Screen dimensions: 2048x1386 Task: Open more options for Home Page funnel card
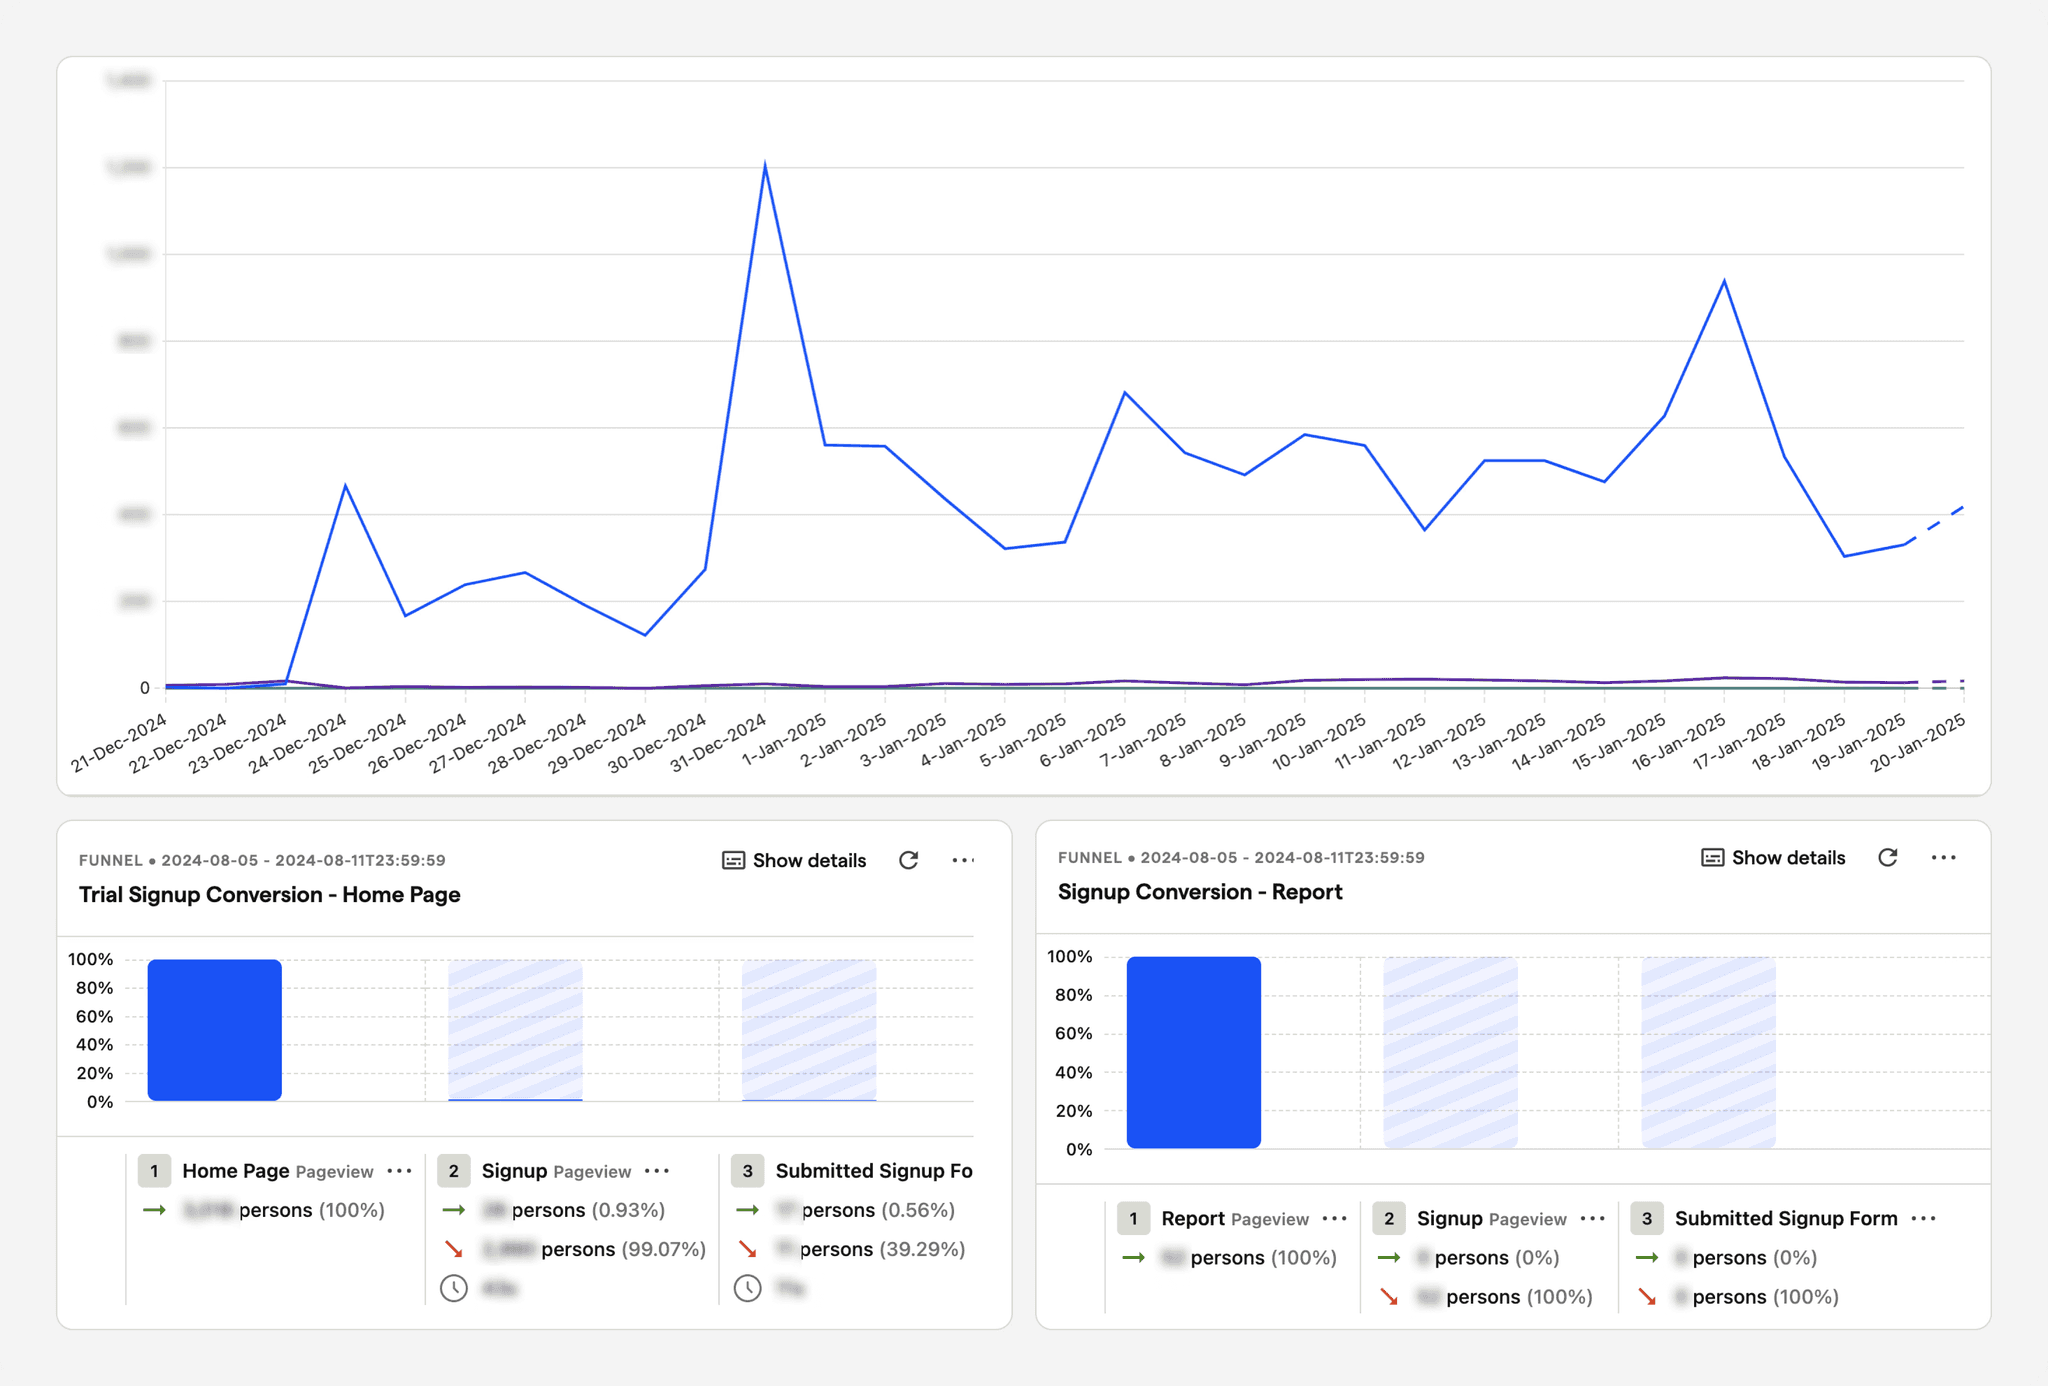pyautogui.click(x=962, y=860)
